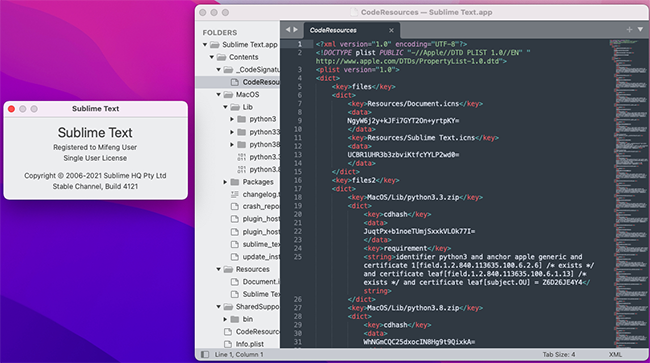Click the second plugin_host file icon
The height and width of the screenshot is (363, 650).
(235, 232)
